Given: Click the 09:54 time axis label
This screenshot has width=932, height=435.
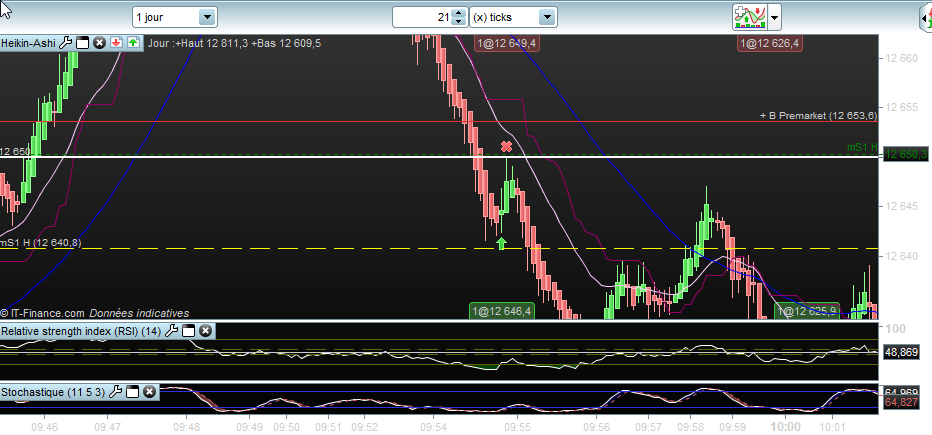Looking at the screenshot, I should 434,427.
